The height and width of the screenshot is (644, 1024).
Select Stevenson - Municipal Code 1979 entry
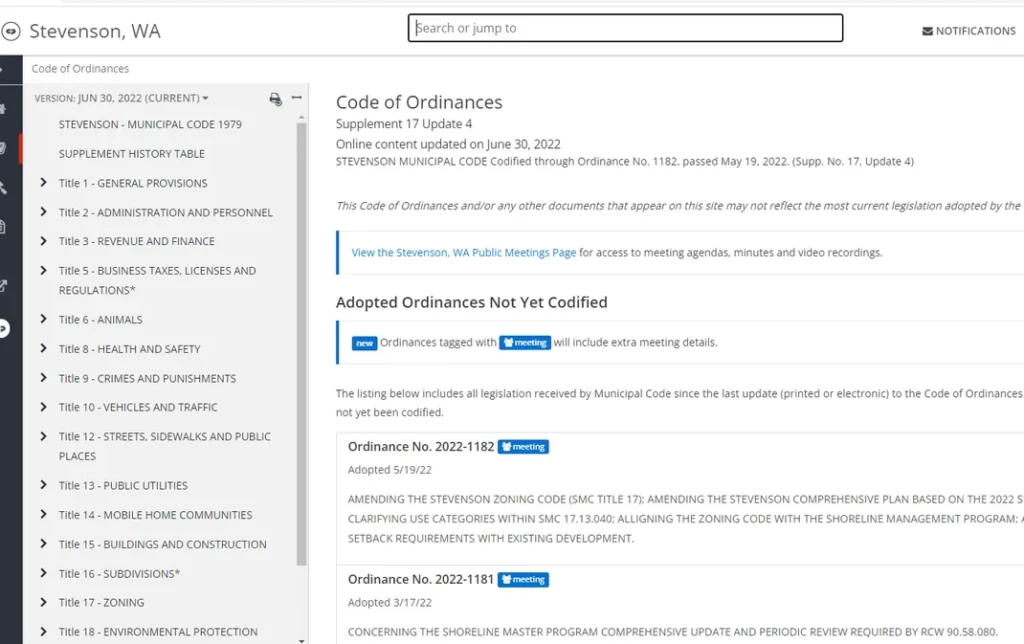(x=150, y=125)
